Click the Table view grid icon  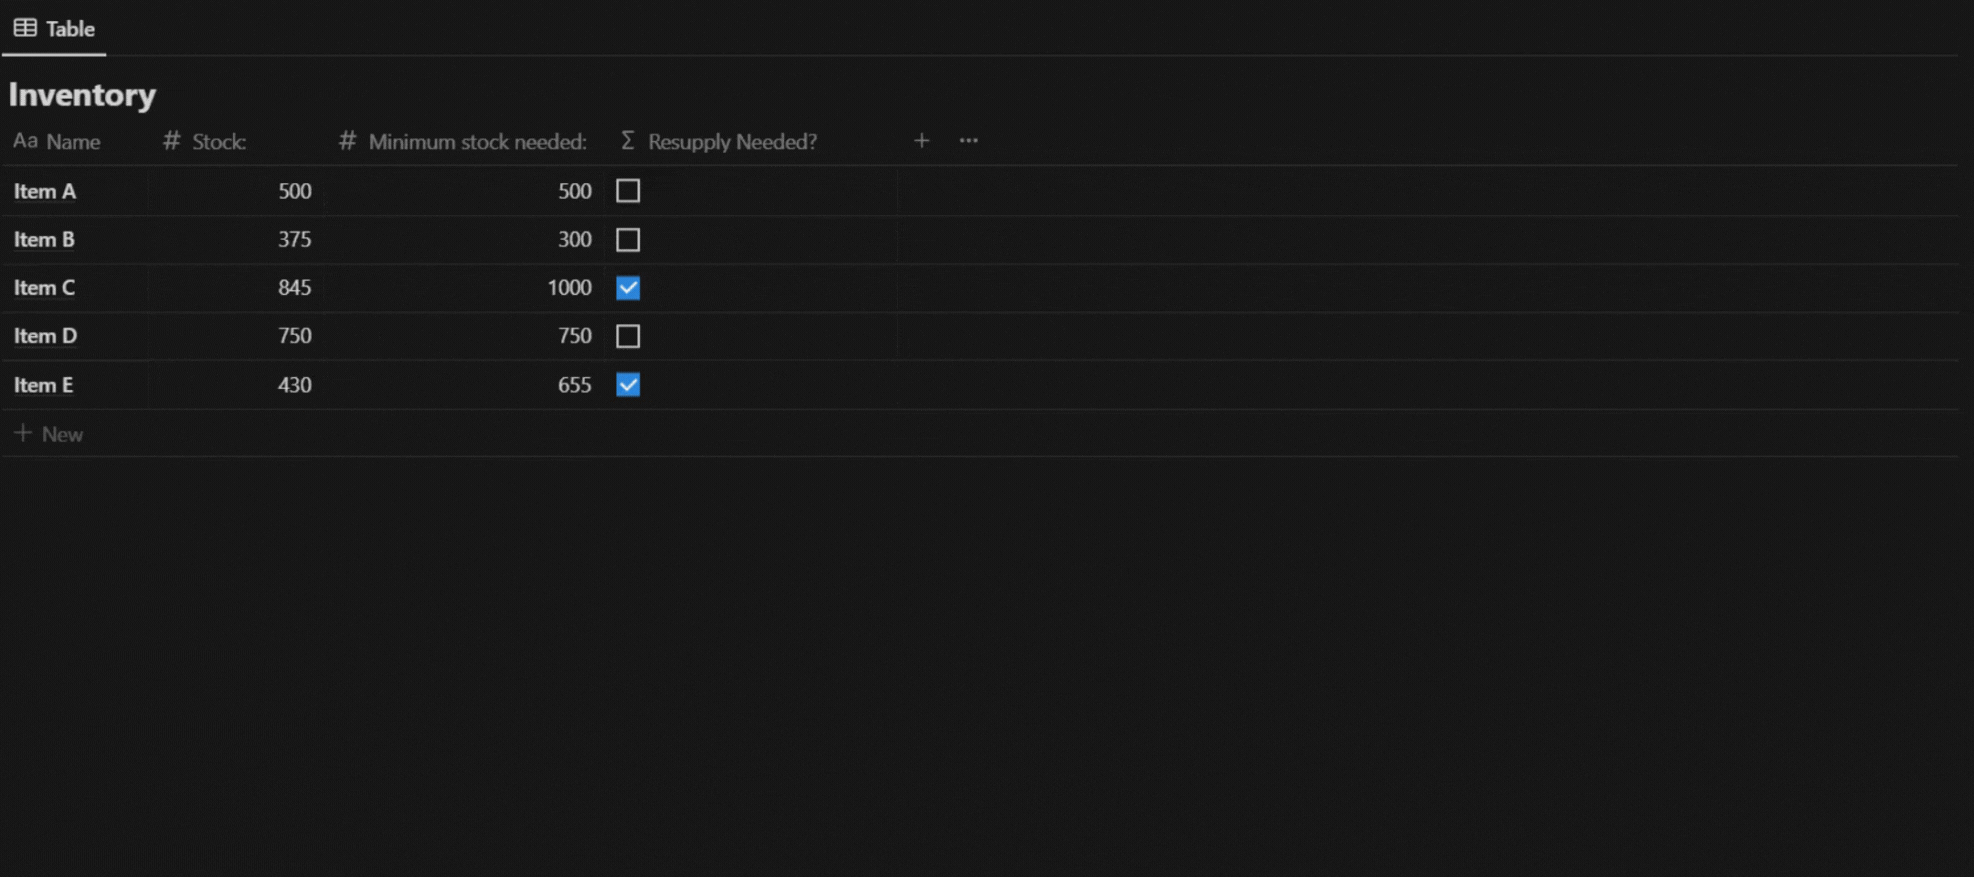click(x=25, y=28)
